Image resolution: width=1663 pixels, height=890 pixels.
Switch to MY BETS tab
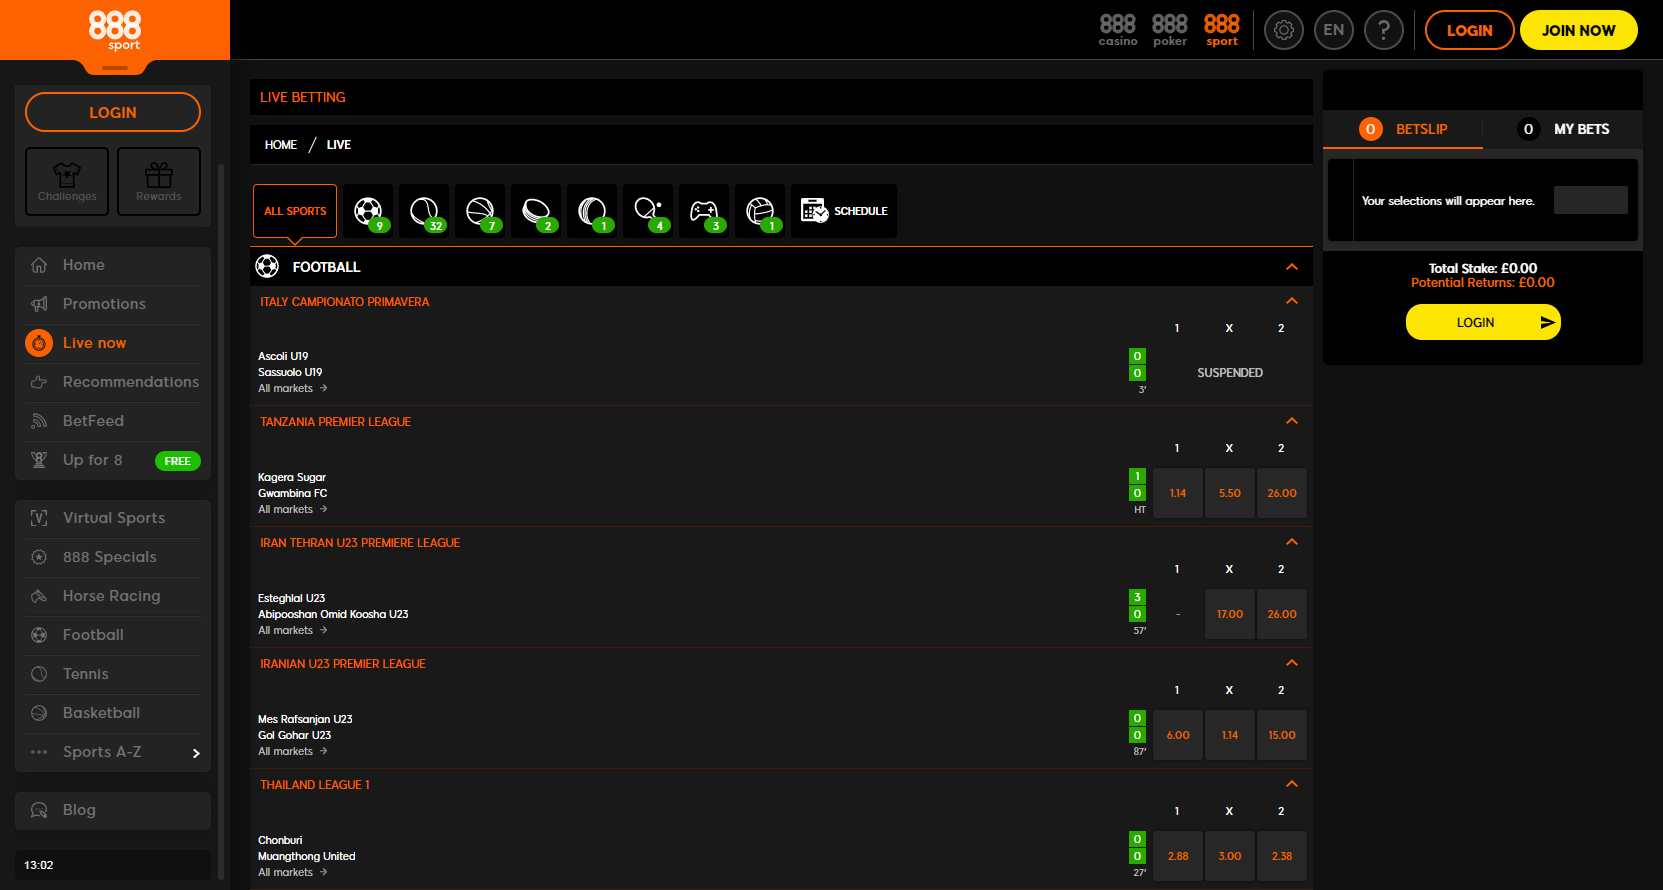[x=1563, y=129]
